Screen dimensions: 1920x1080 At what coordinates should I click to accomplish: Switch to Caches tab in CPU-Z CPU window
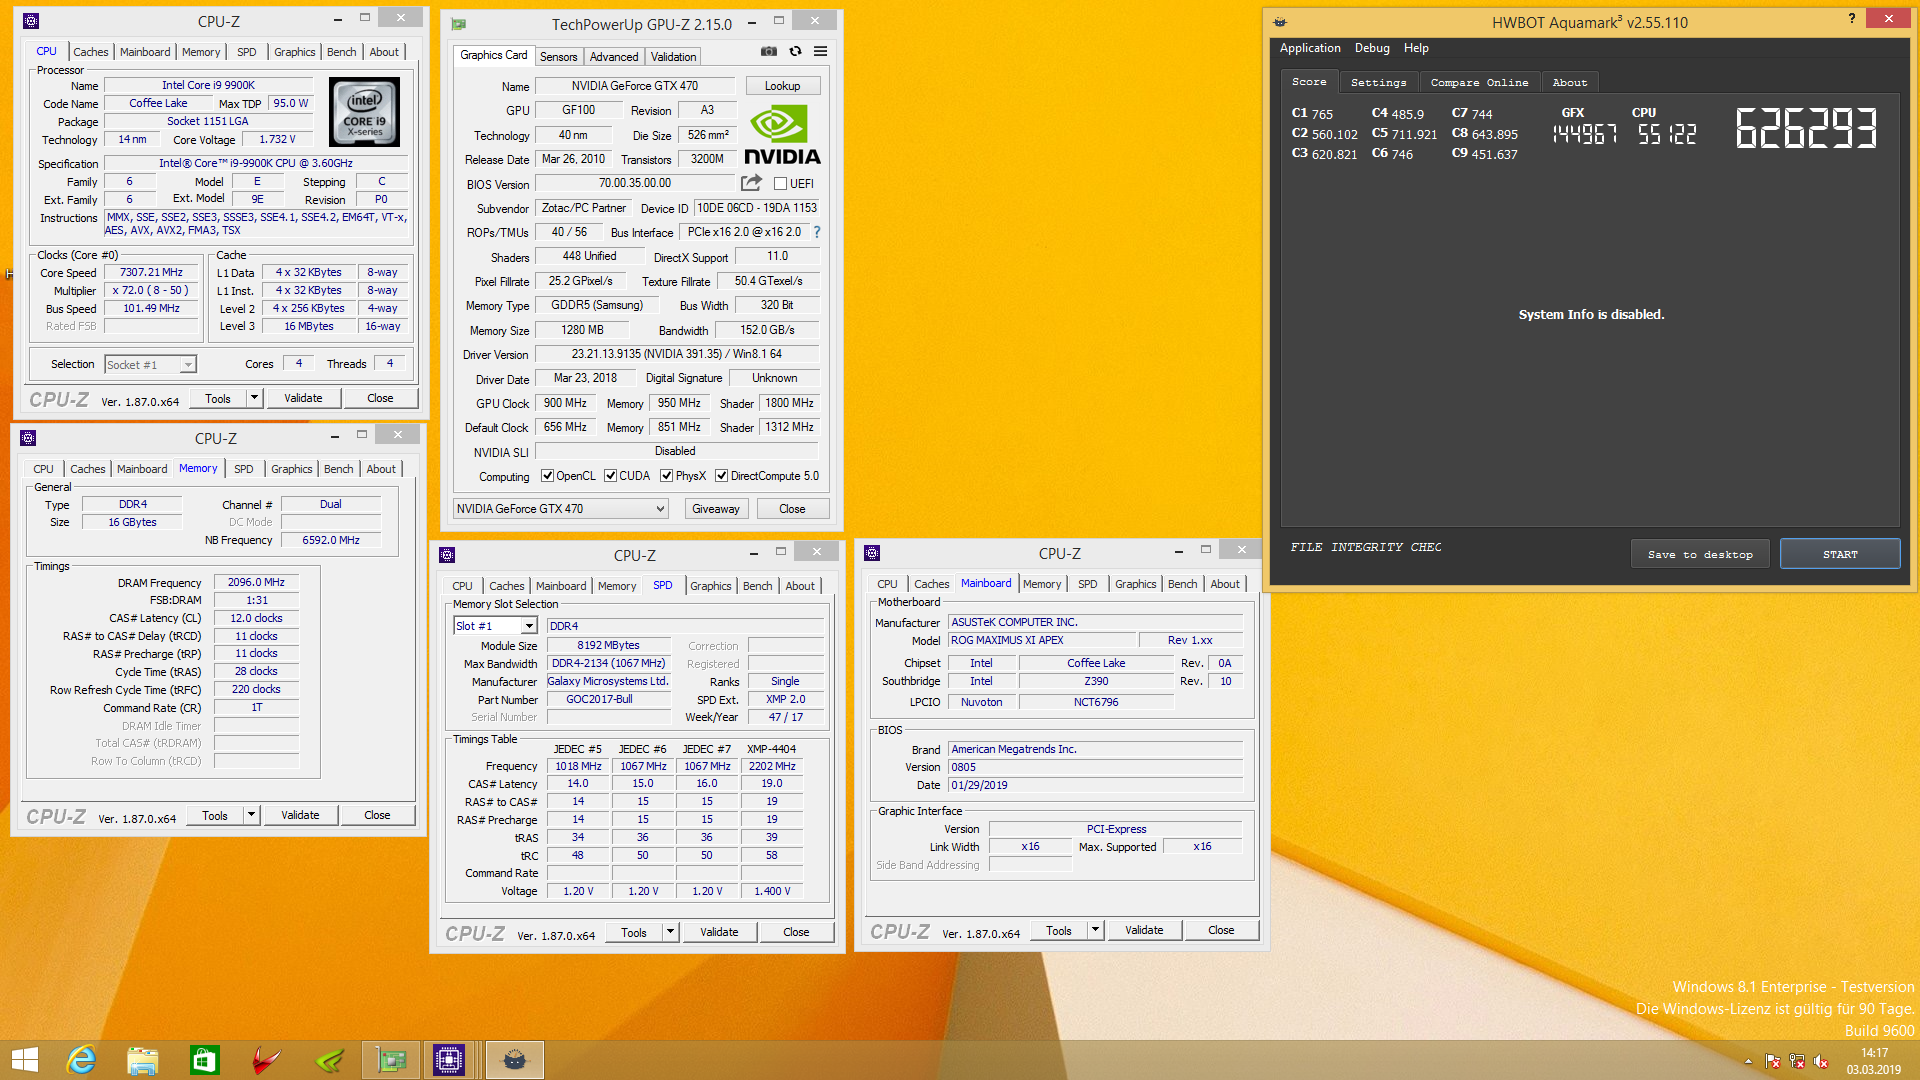pos(90,52)
